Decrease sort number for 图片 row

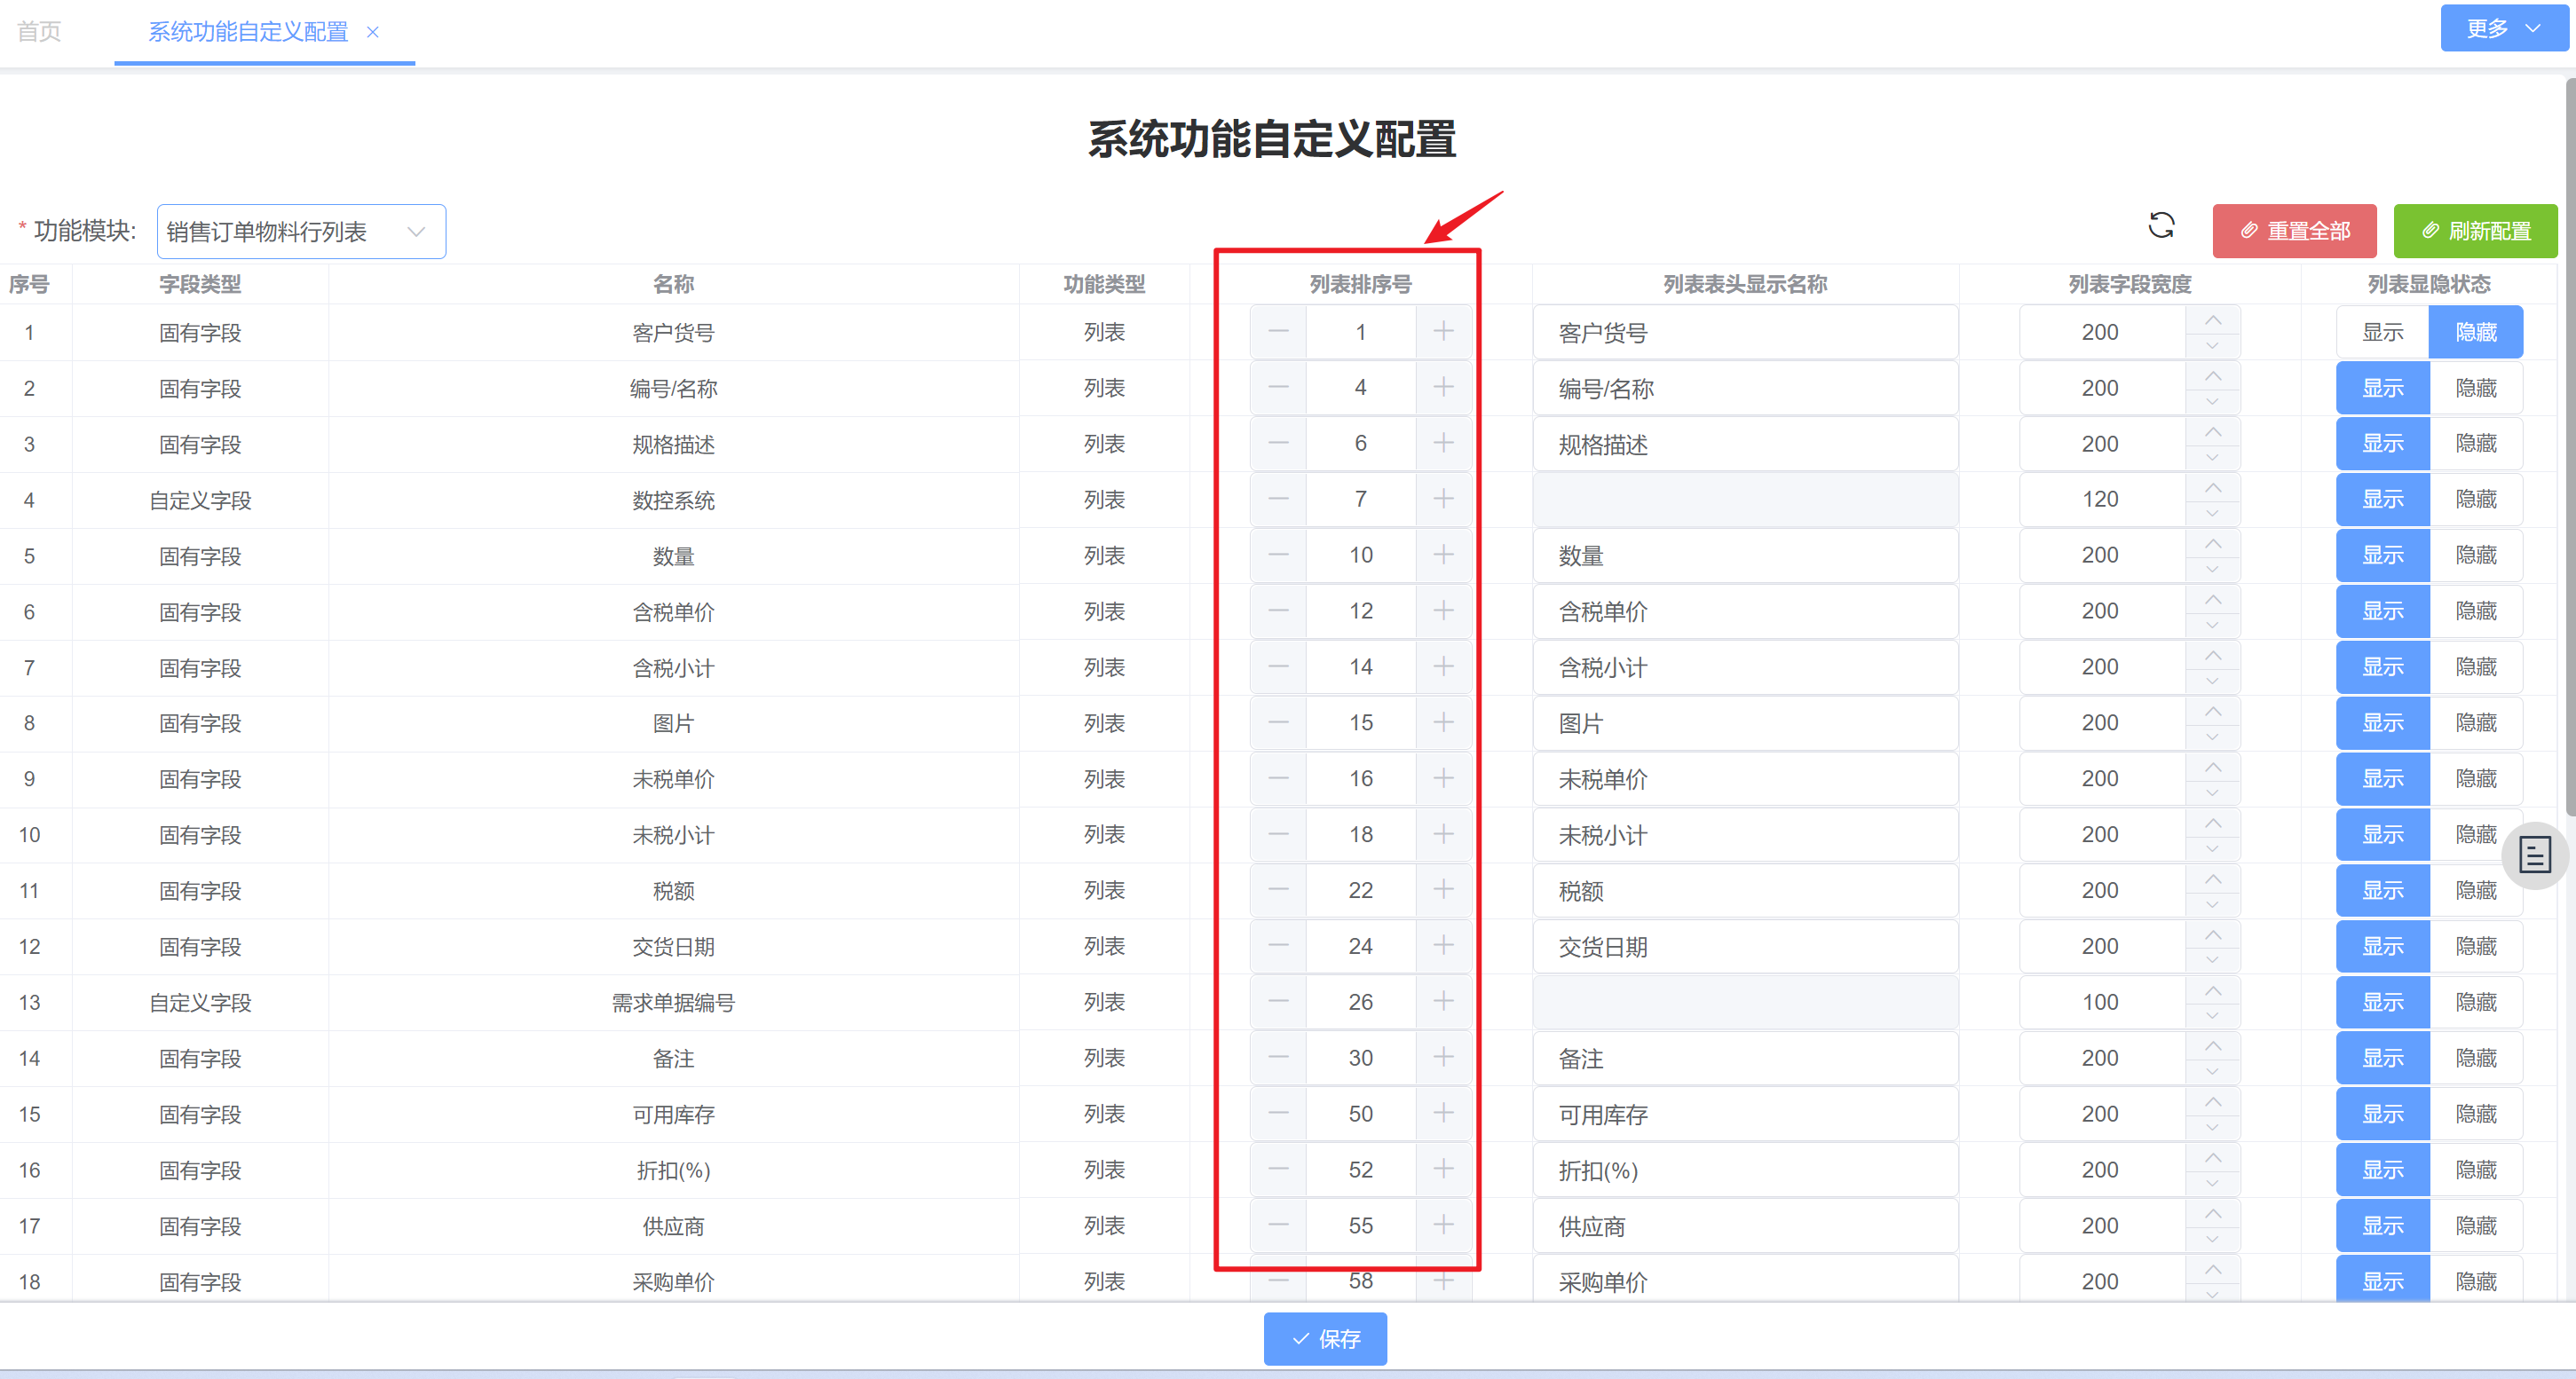pyautogui.click(x=1278, y=723)
